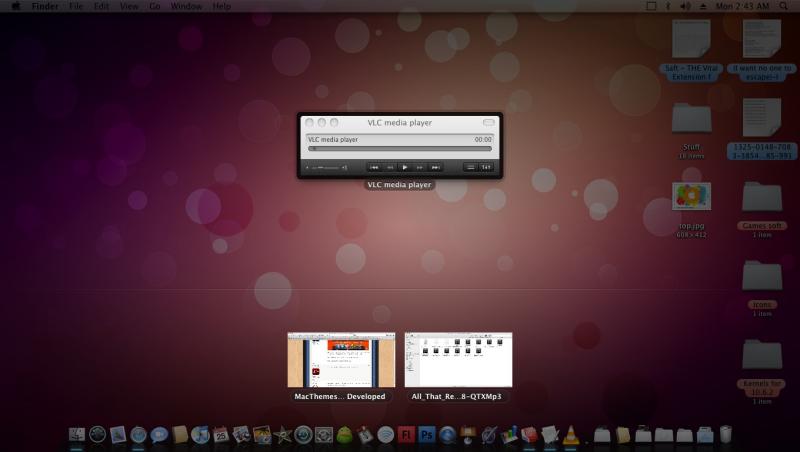This screenshot has height=452, width=800.
Task: Step forward in VLC player
Action: coord(419,167)
